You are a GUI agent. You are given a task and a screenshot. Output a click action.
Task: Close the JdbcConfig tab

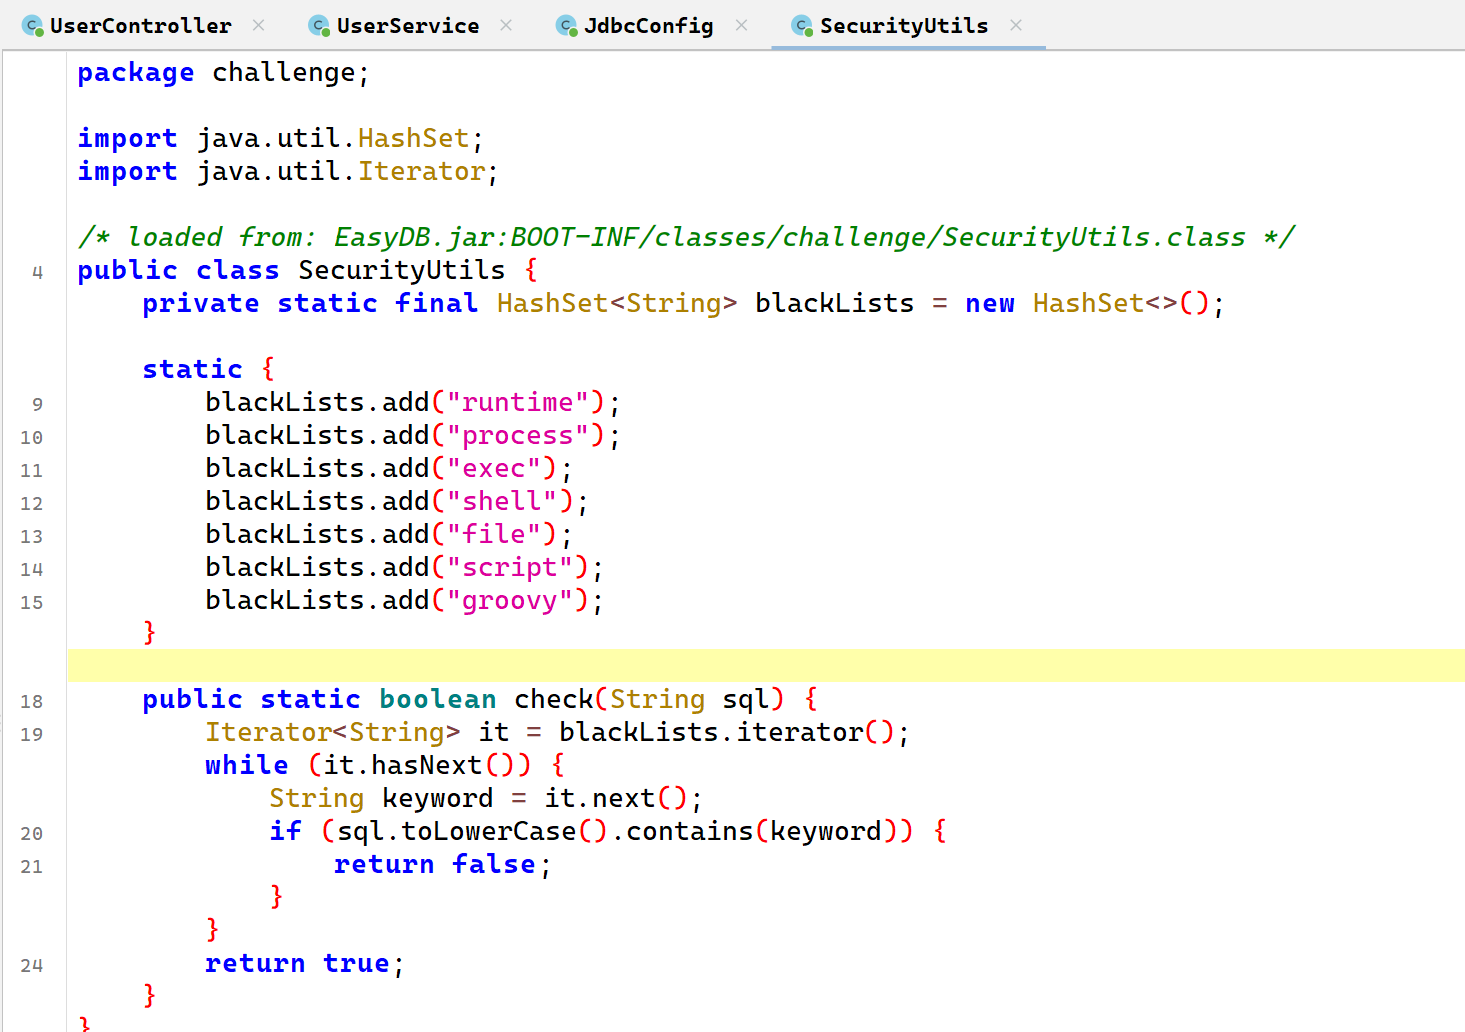tap(741, 25)
